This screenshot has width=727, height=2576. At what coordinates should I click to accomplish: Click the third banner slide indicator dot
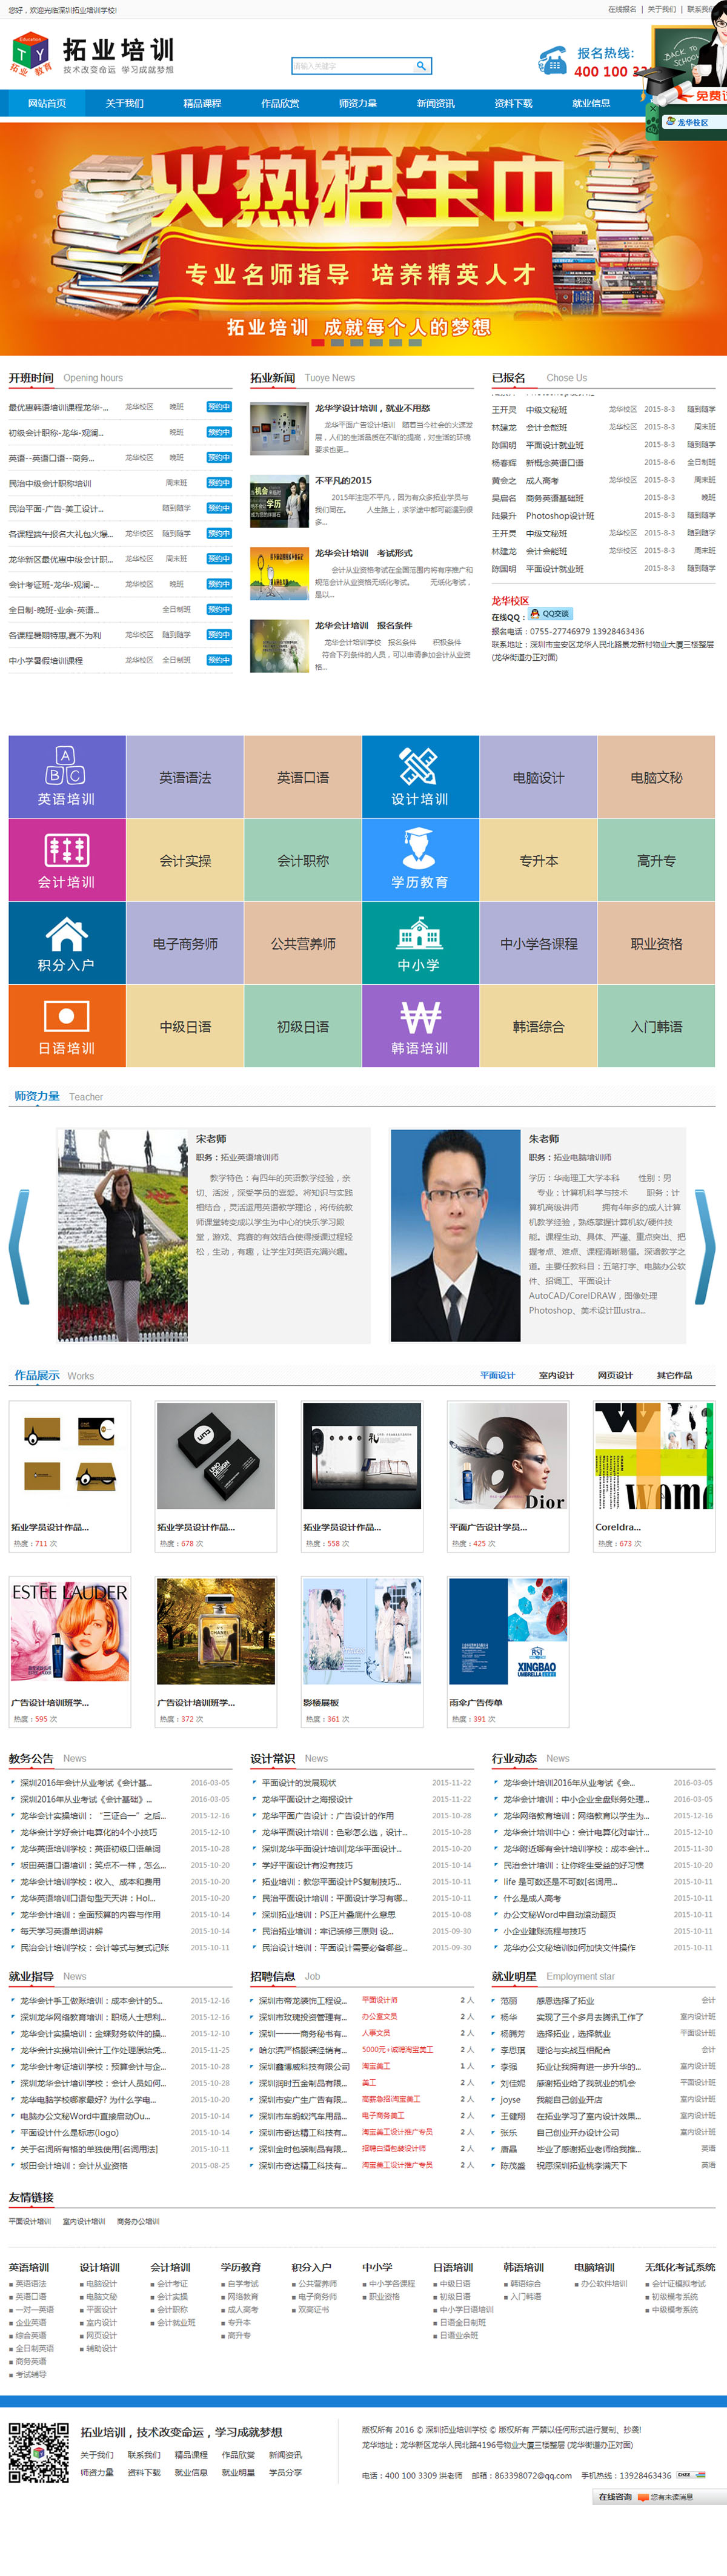(357, 342)
